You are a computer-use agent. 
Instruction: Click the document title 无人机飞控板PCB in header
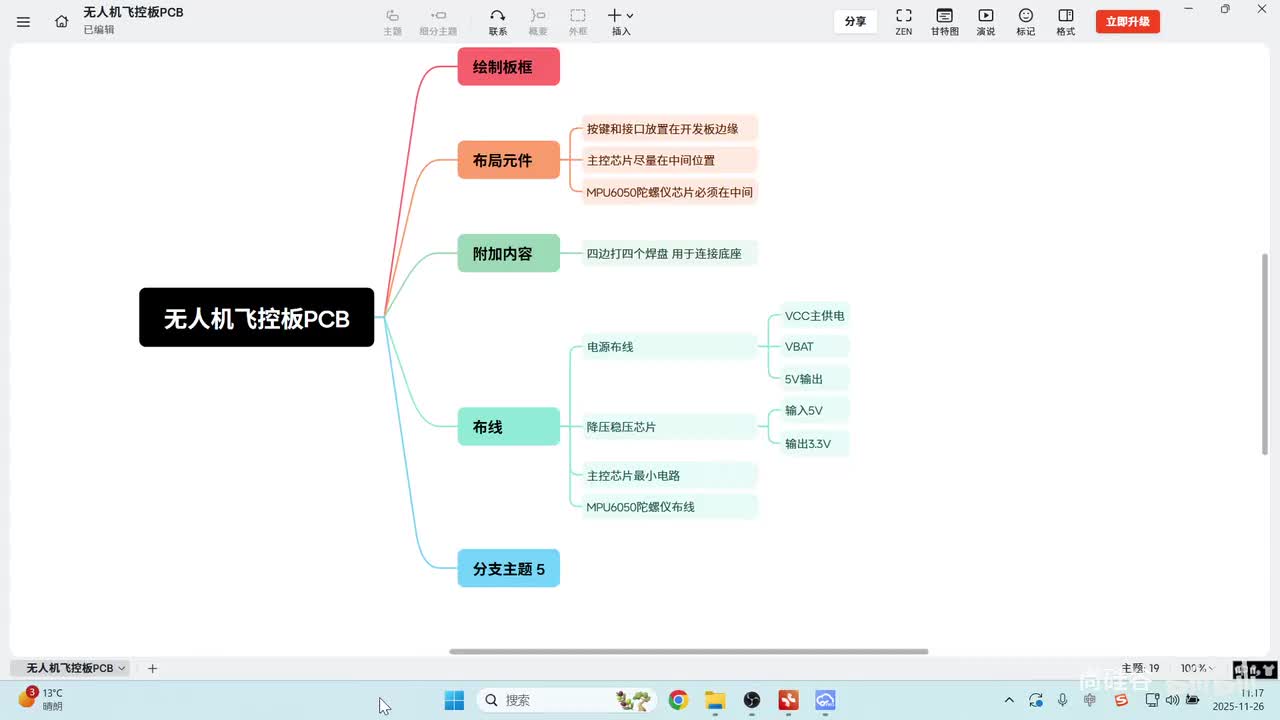(133, 13)
